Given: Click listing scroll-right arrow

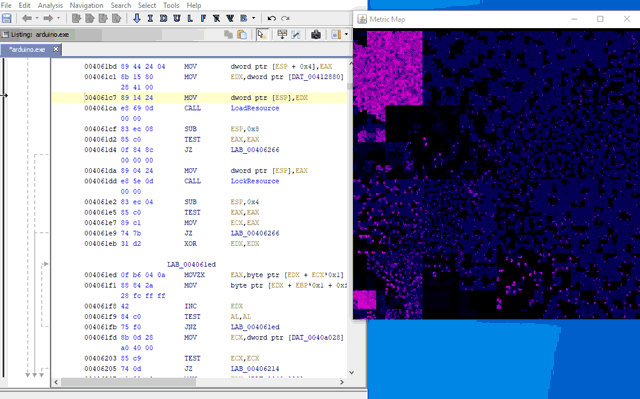Looking at the screenshot, I should [x=342, y=382].
